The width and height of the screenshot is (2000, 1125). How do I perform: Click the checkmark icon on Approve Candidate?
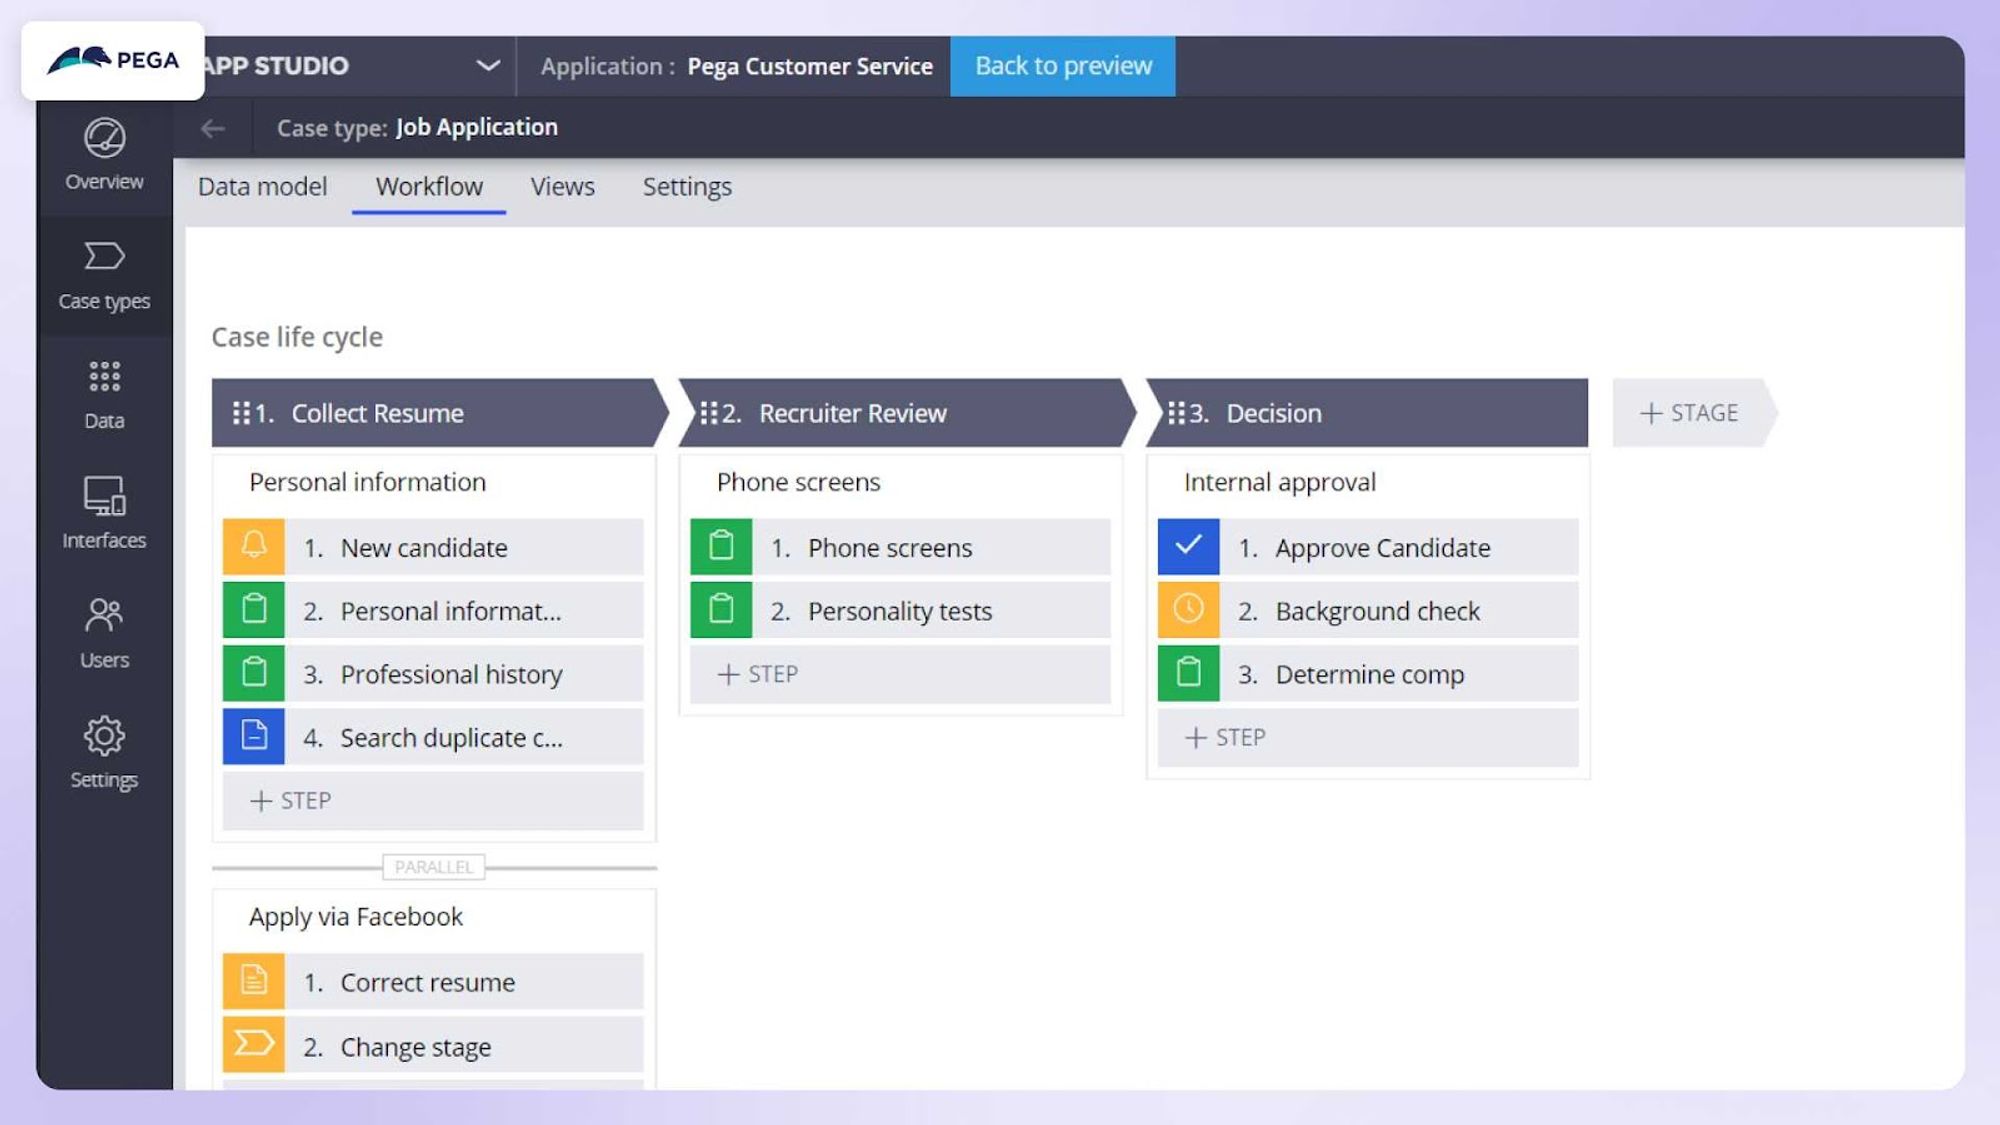(1187, 547)
